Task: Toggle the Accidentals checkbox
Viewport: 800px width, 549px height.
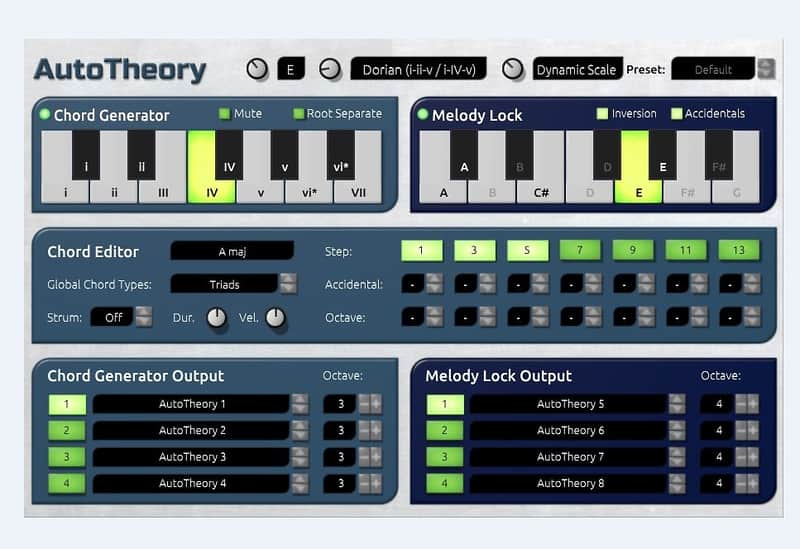Action: [x=677, y=113]
